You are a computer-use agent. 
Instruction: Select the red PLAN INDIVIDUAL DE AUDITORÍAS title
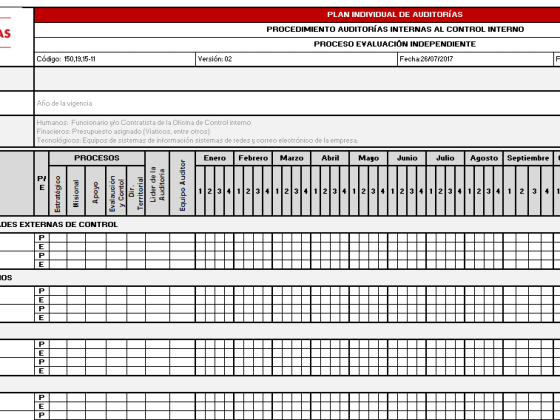click(x=395, y=15)
